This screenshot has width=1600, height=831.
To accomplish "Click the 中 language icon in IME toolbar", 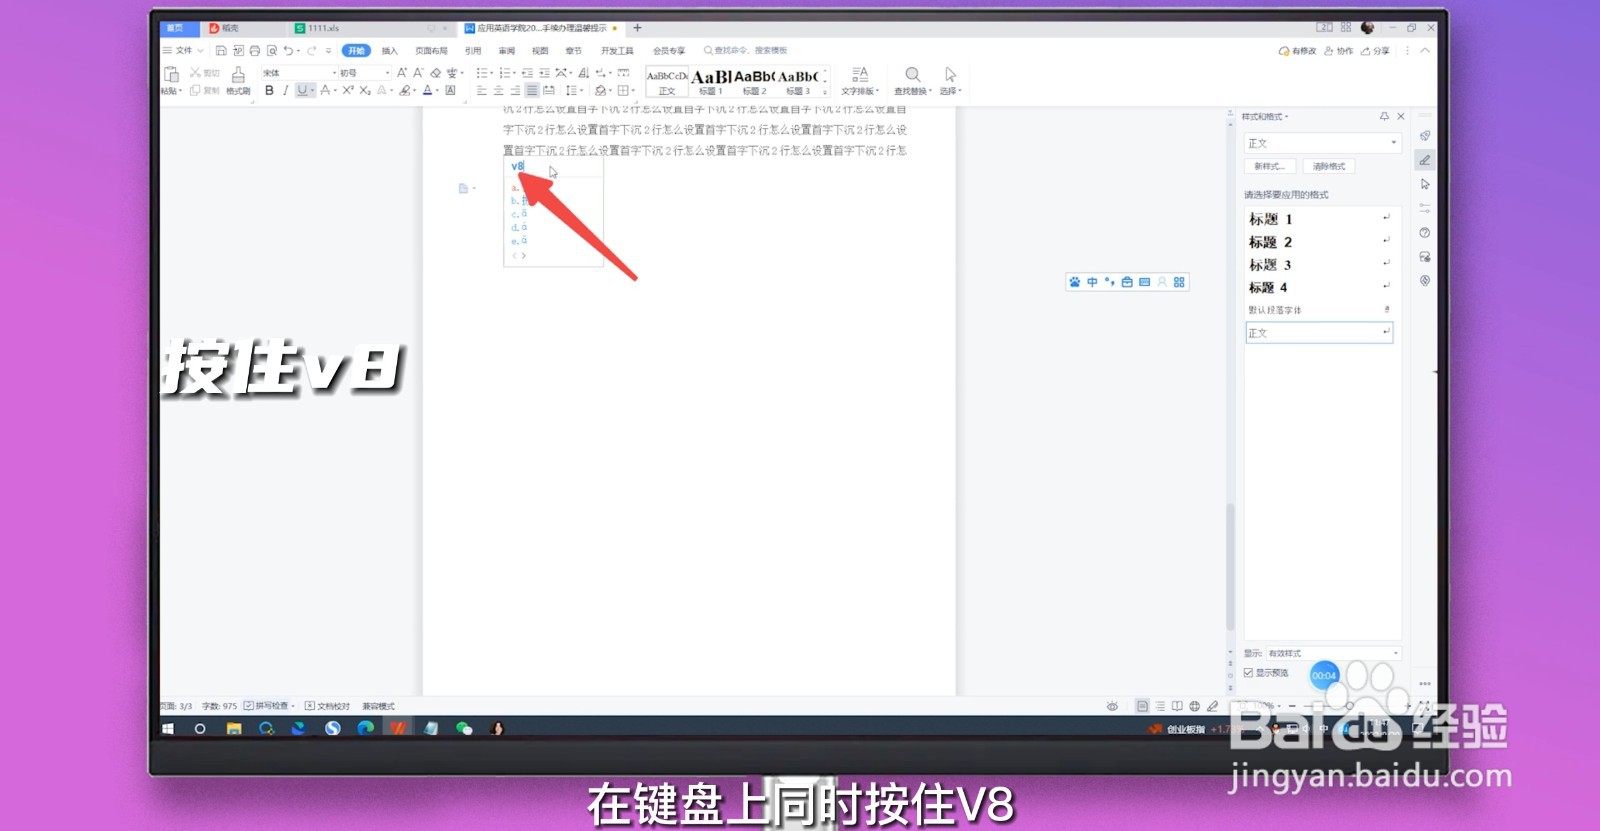I will click(x=1092, y=282).
